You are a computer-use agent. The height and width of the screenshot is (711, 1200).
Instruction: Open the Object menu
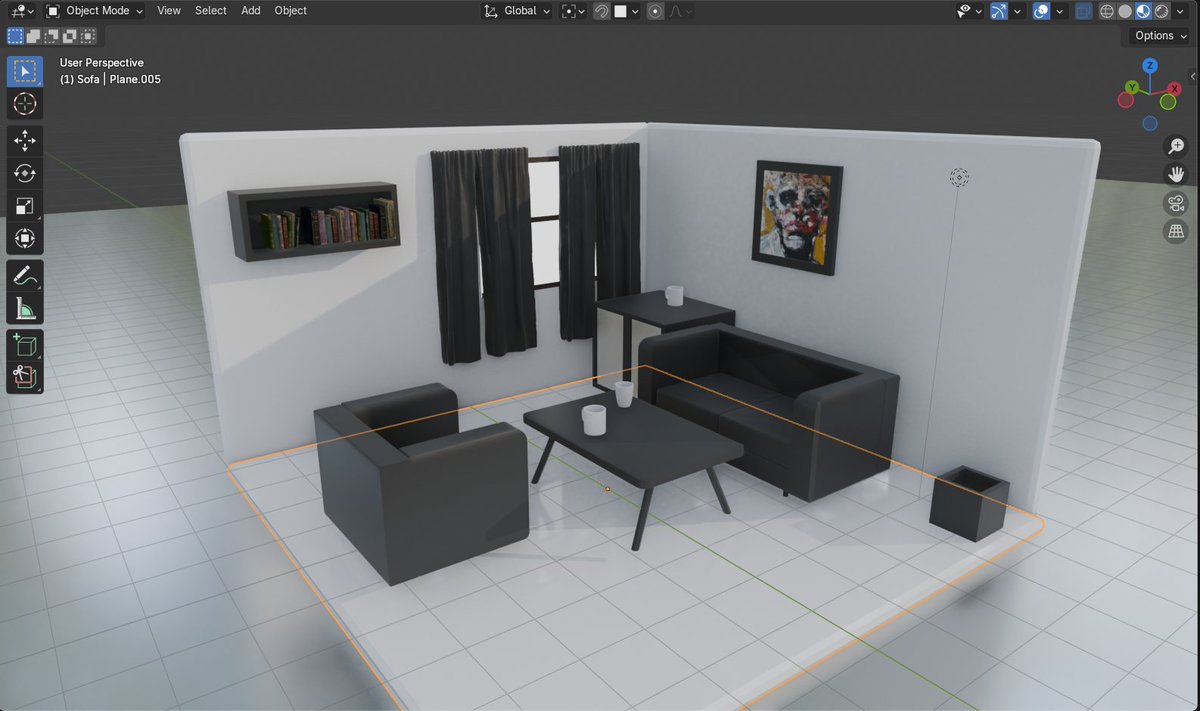290,11
